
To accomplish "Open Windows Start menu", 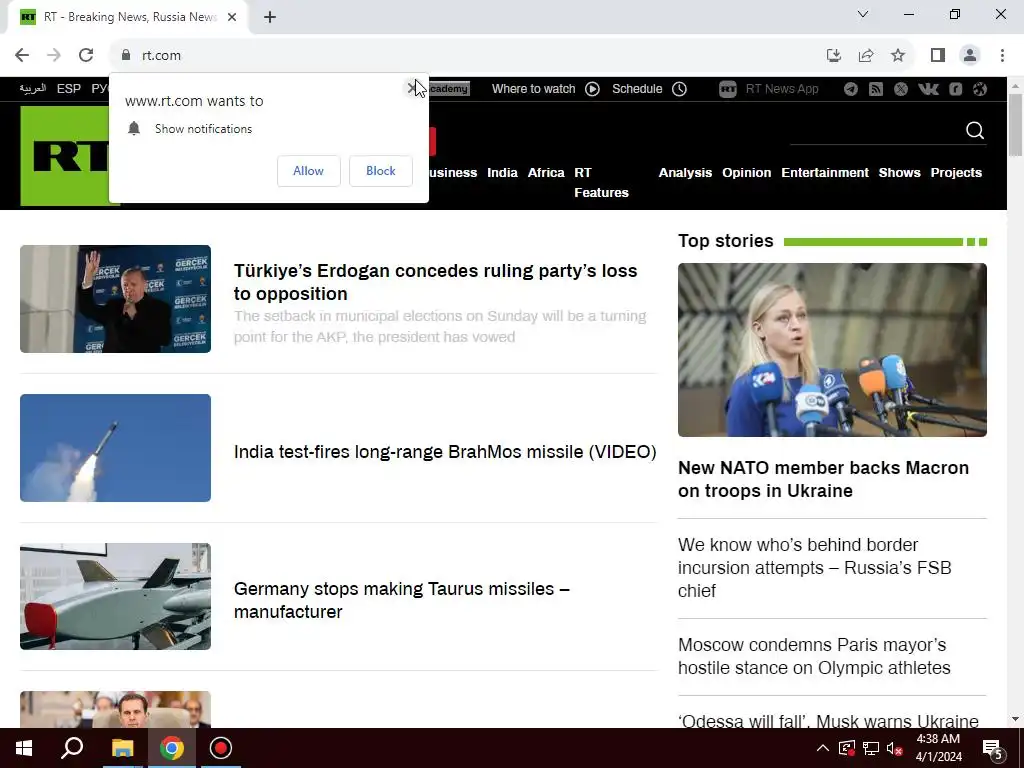I will pos(24,748).
